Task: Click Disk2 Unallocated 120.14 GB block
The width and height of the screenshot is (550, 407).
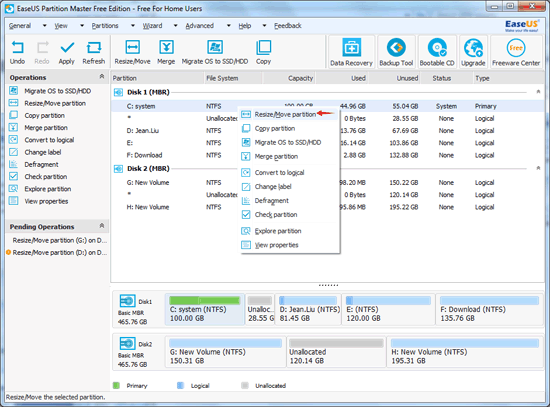Action: [x=336, y=352]
